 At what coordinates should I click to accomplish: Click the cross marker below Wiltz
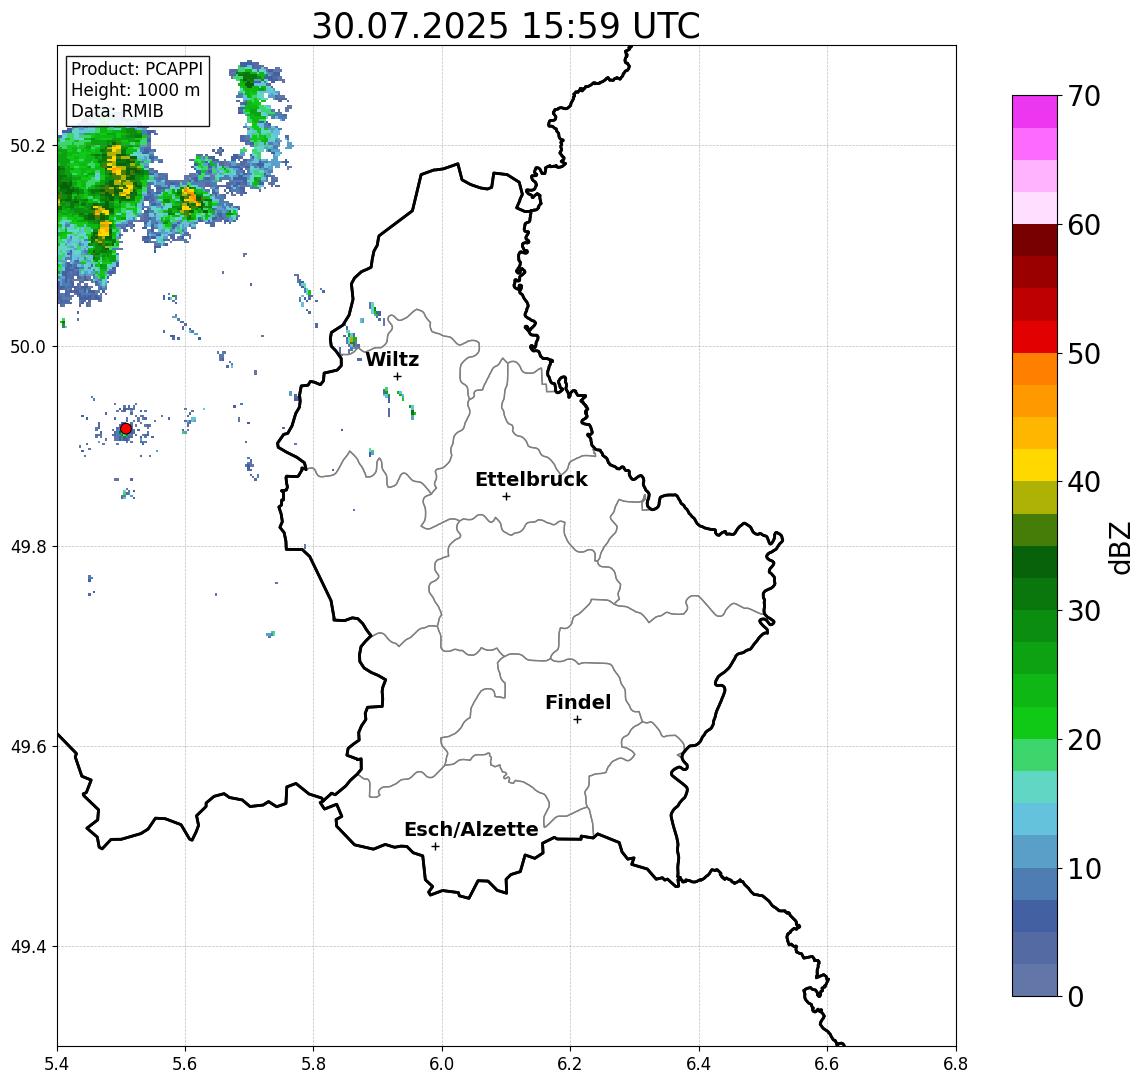[397, 376]
